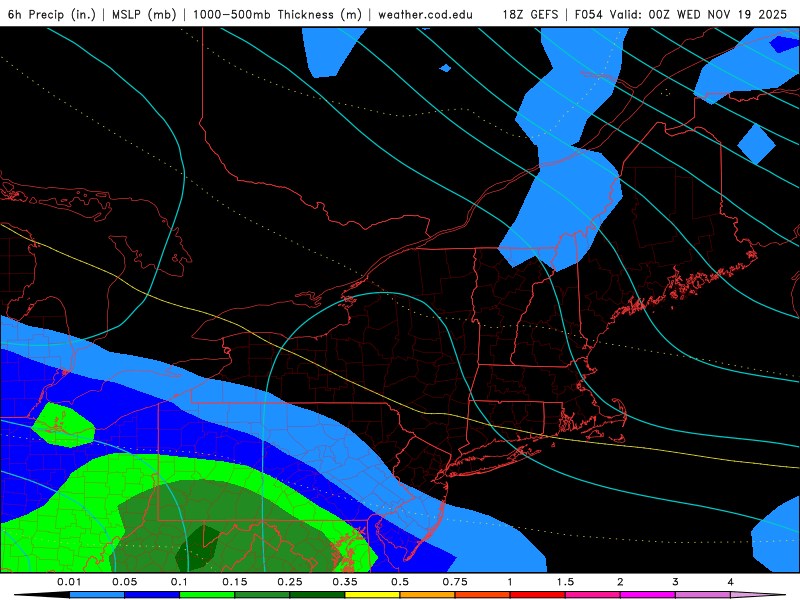The width and height of the screenshot is (800, 600).
Task: Click the '18Z GEFS' model run label
Action: (530, 14)
